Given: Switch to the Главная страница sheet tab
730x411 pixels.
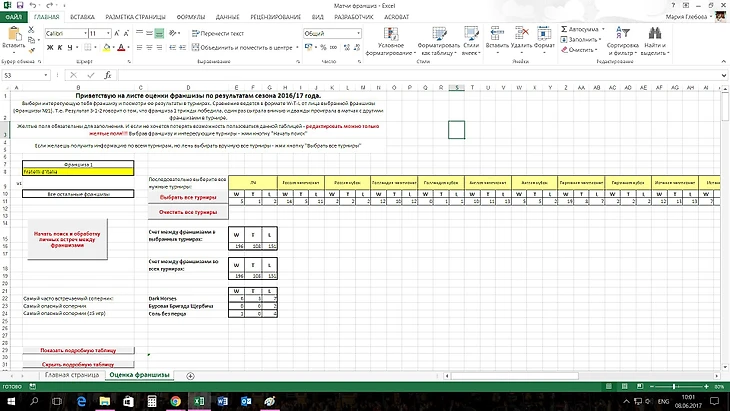Looking at the screenshot, I should coord(72,375).
